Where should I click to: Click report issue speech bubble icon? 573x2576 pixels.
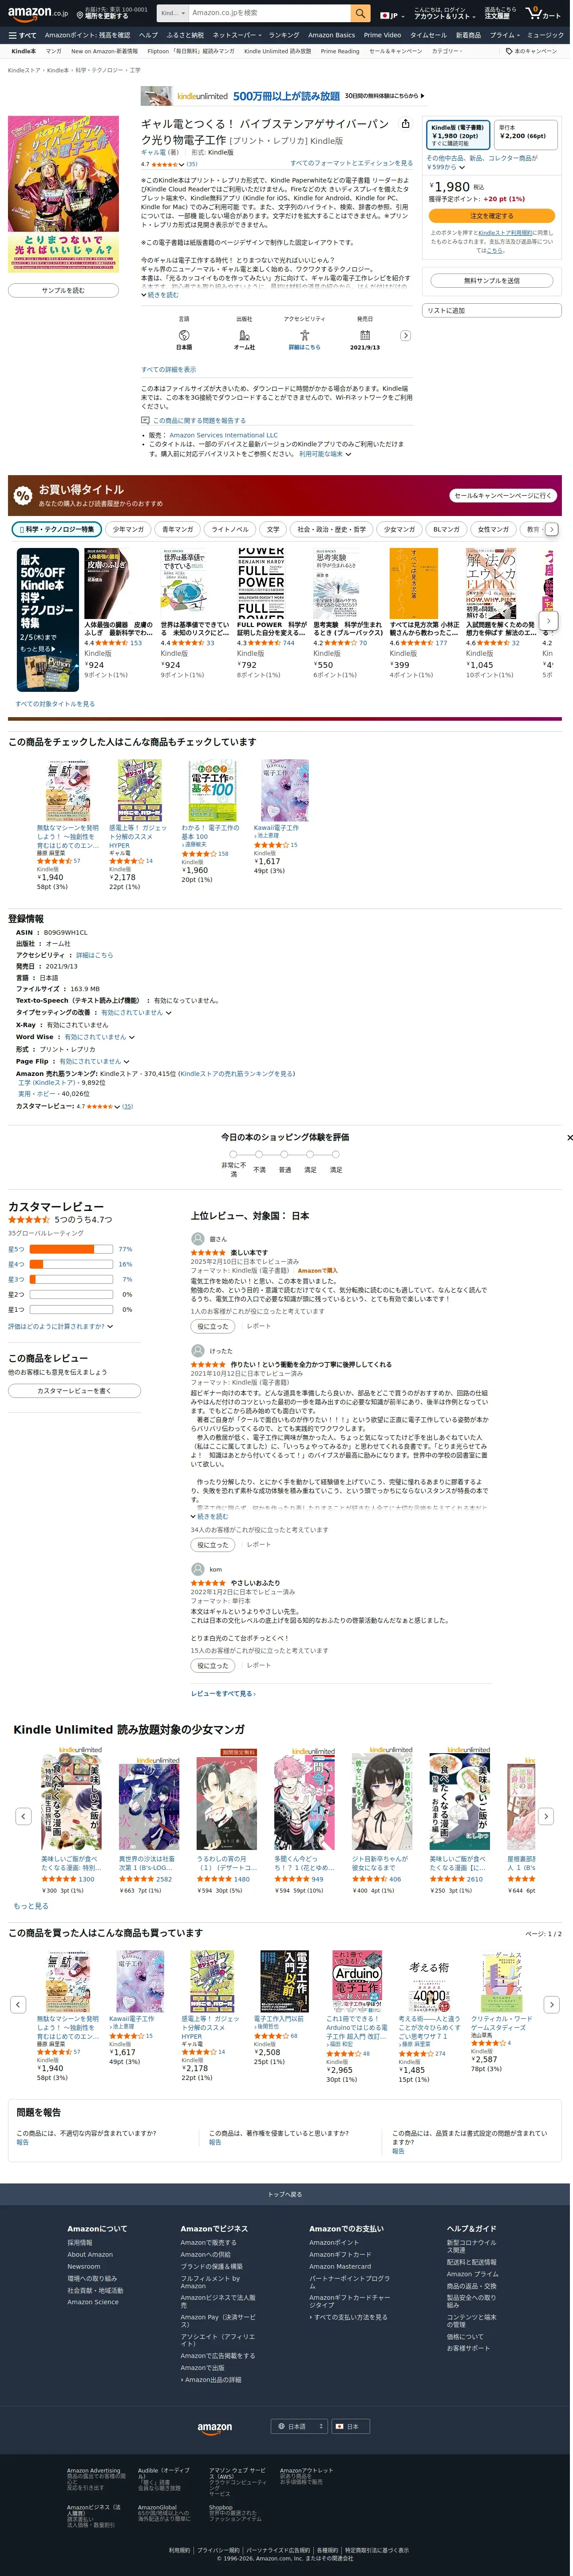pos(145,421)
